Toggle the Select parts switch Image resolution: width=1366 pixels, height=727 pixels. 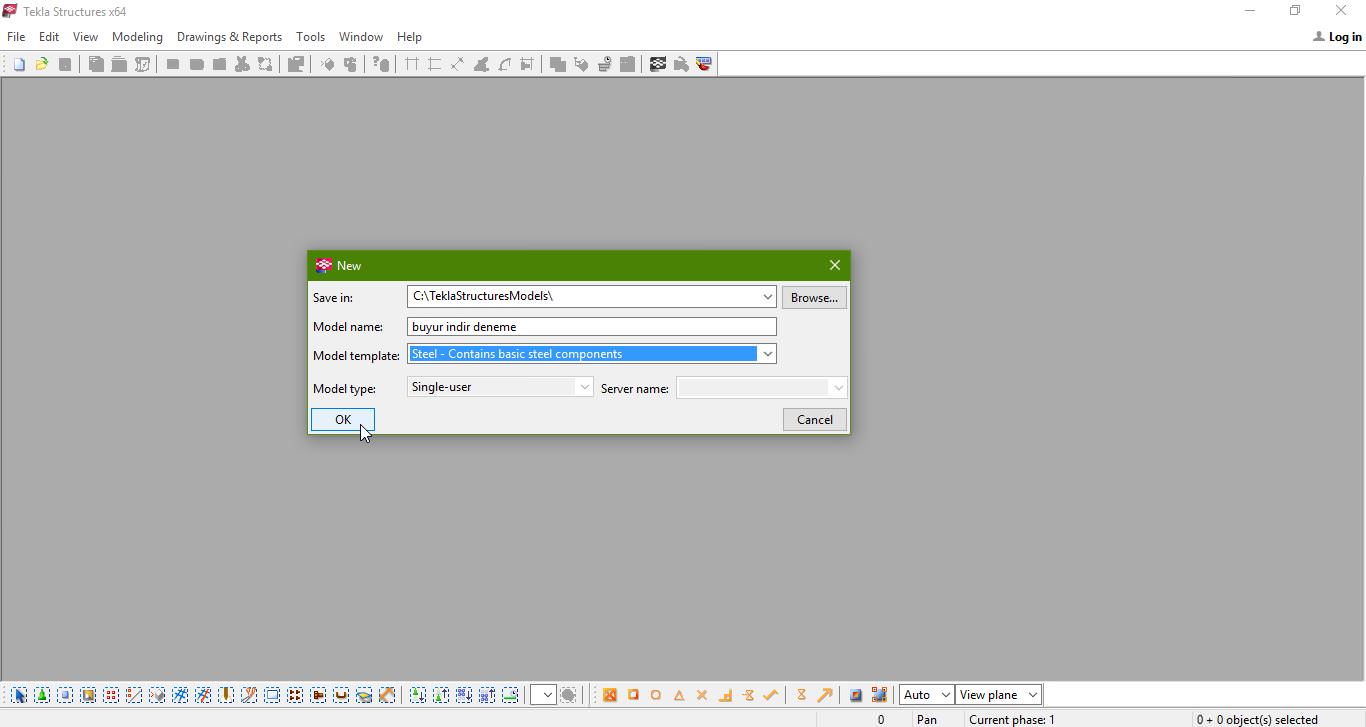click(65, 695)
